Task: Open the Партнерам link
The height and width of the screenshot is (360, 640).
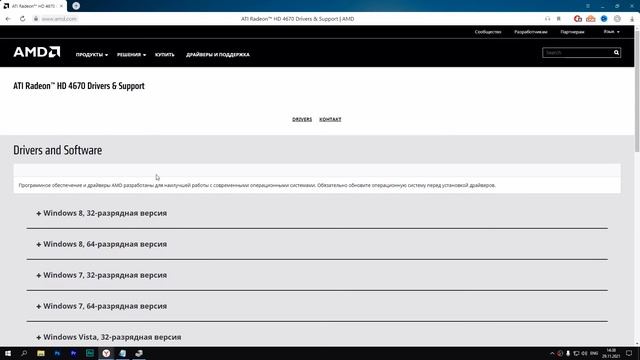Action: (572, 32)
